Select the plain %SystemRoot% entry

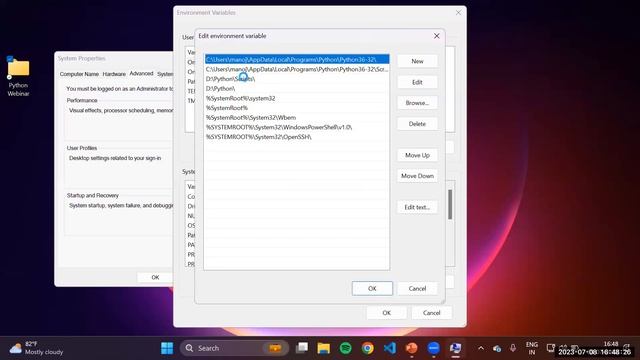pos(297,108)
